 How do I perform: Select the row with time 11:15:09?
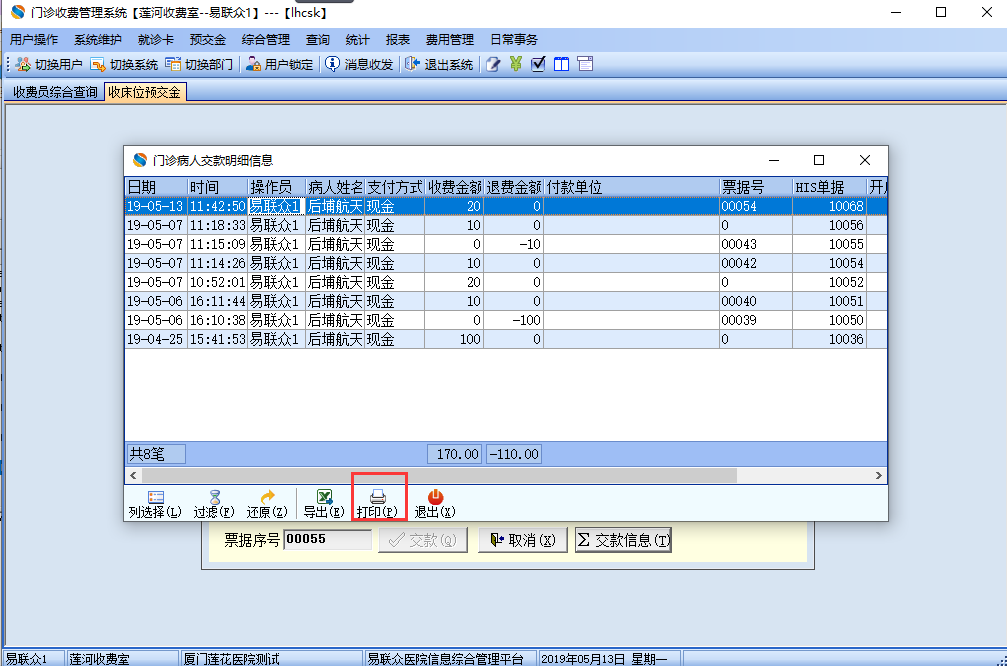coord(506,244)
